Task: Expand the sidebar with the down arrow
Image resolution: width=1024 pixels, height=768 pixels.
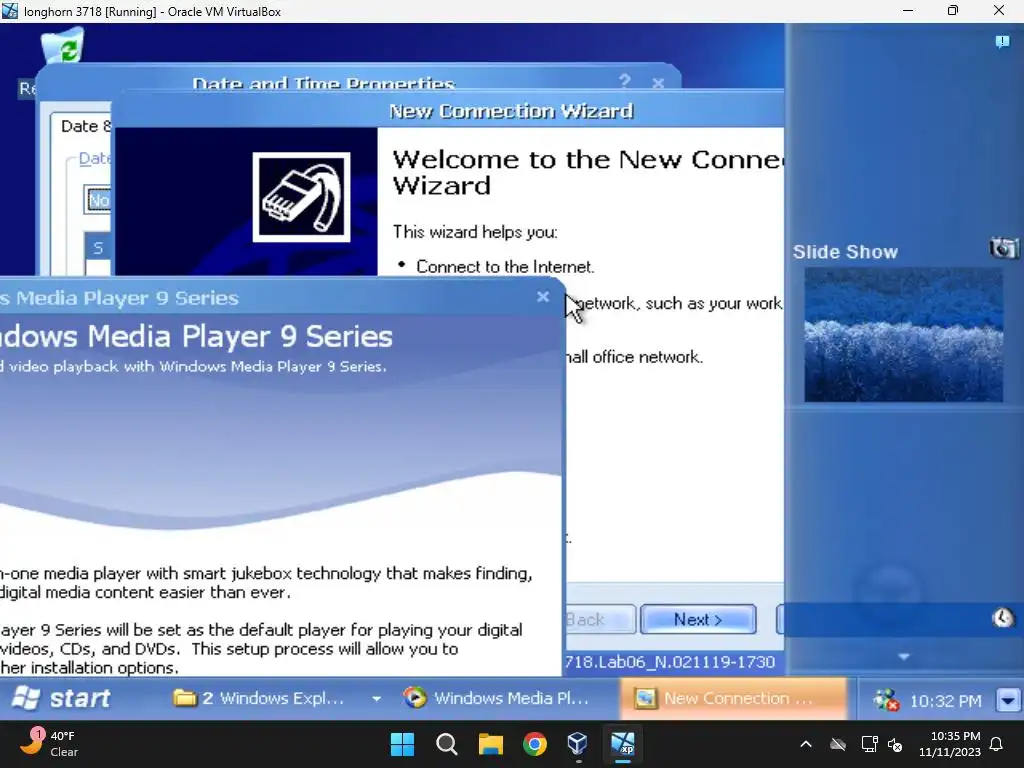Action: (x=904, y=656)
